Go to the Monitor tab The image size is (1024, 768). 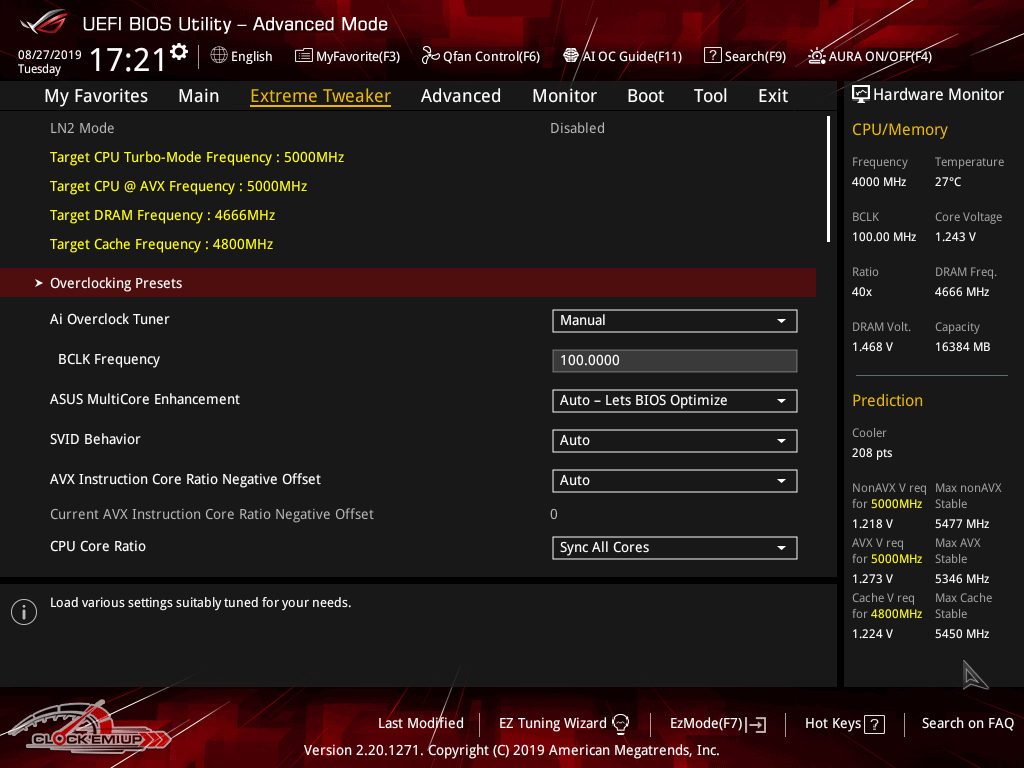coord(564,96)
